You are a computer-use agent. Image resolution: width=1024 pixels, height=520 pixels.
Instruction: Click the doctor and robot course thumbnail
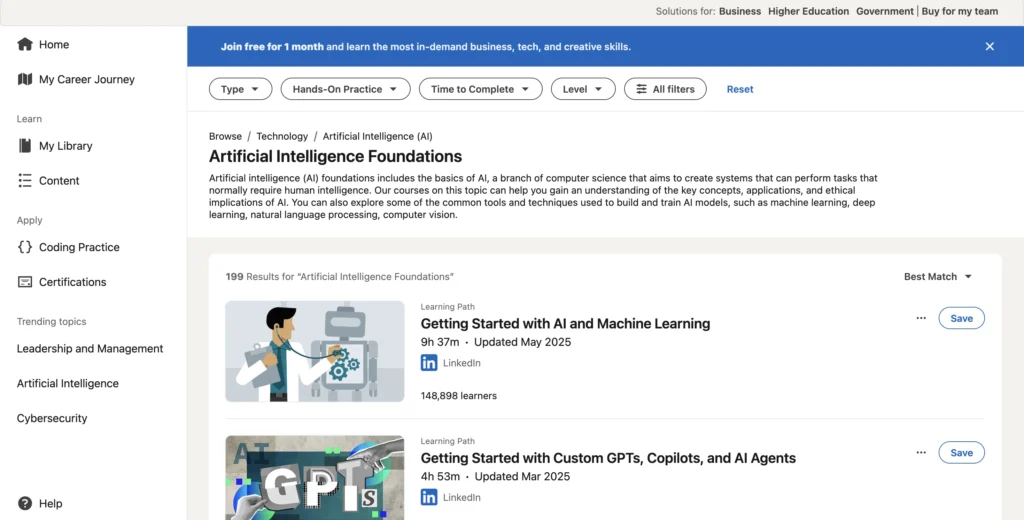(x=315, y=351)
